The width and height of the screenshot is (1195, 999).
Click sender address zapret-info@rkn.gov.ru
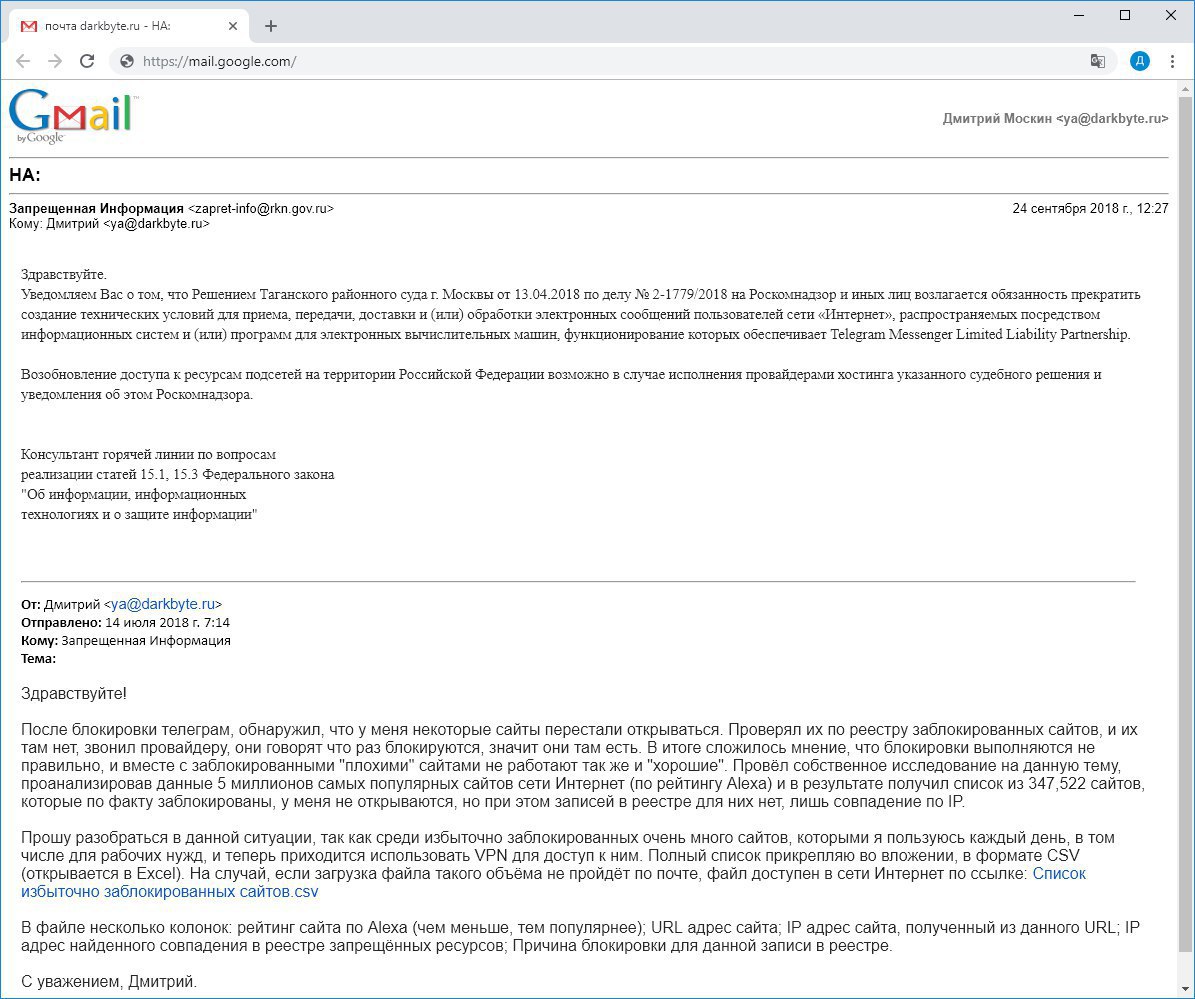261,209
